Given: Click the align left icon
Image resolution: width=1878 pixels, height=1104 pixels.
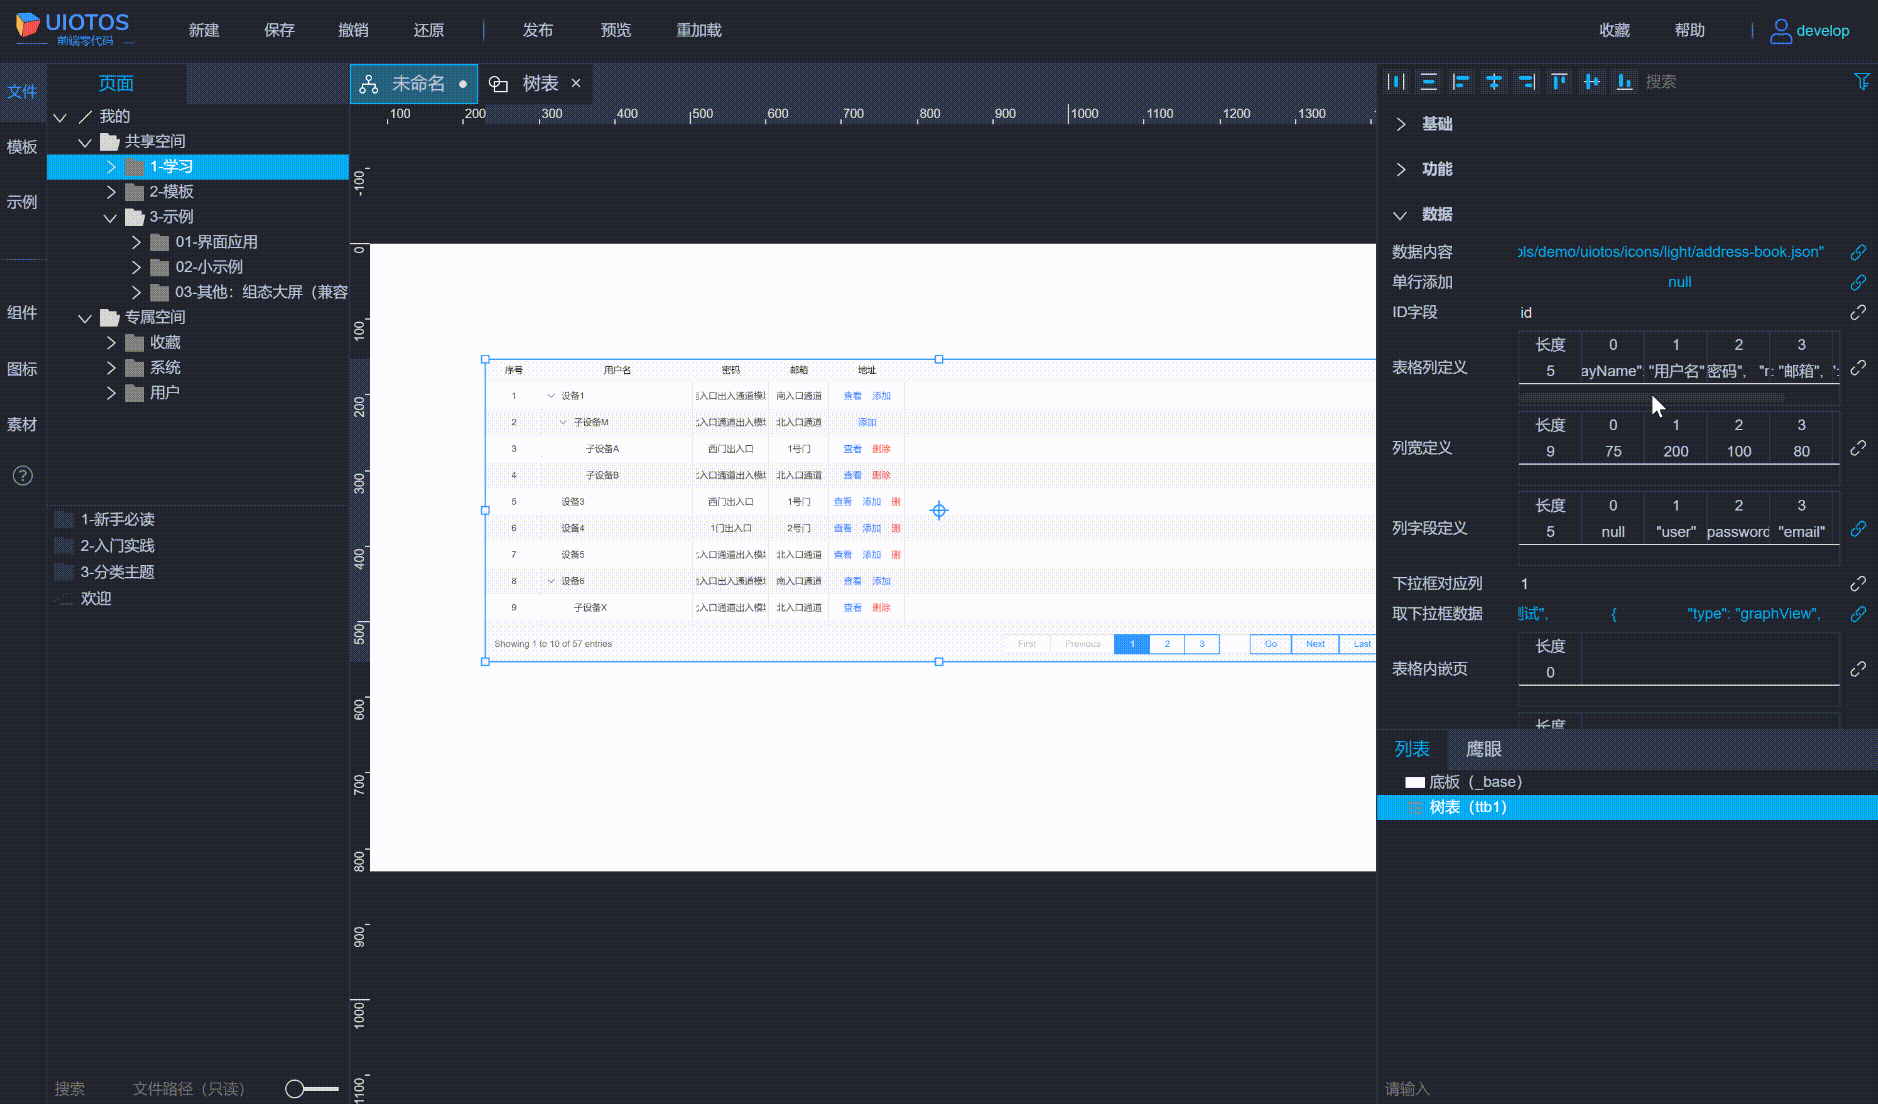Looking at the screenshot, I should tap(1461, 82).
